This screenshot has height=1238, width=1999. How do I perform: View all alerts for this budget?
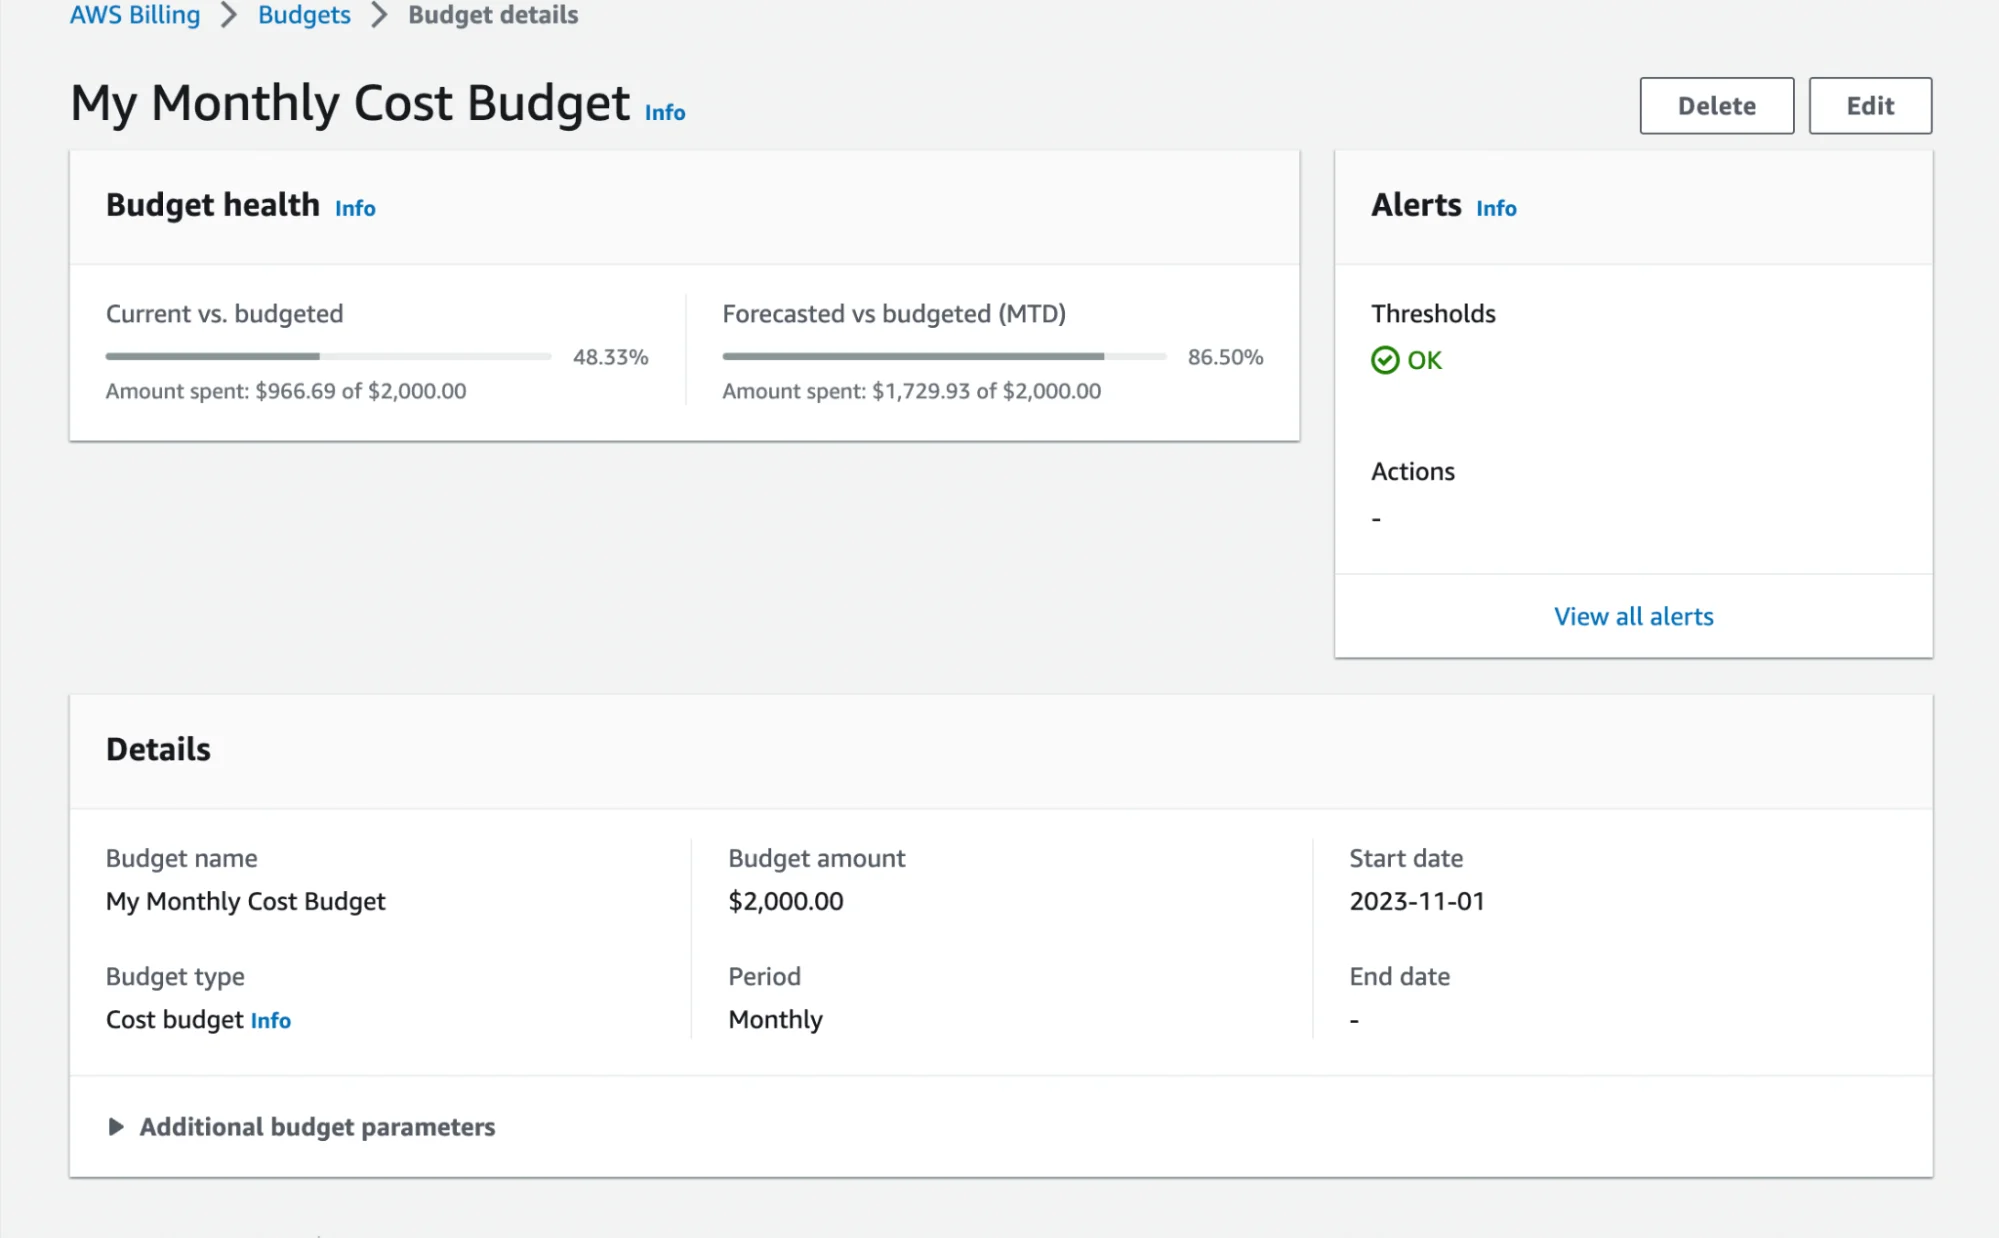1633,616
